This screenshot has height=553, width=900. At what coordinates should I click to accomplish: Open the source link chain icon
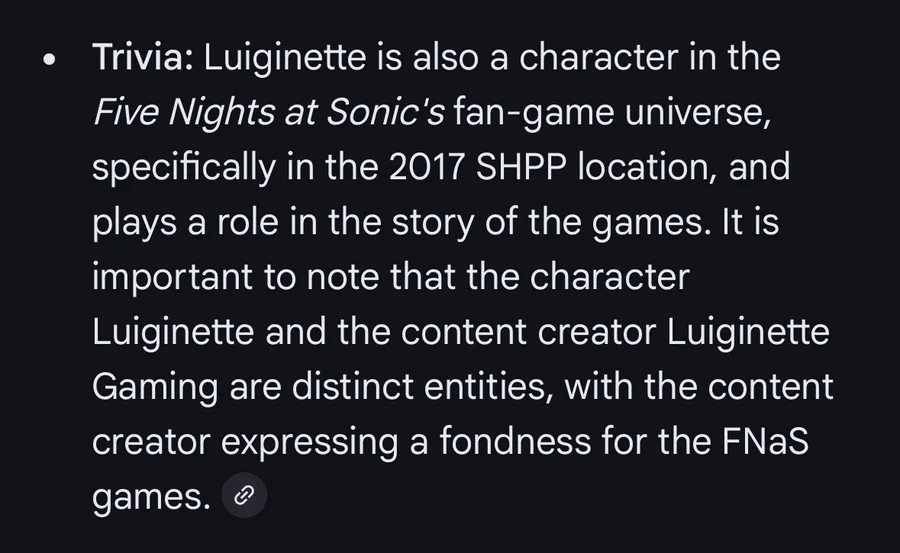[x=244, y=495]
